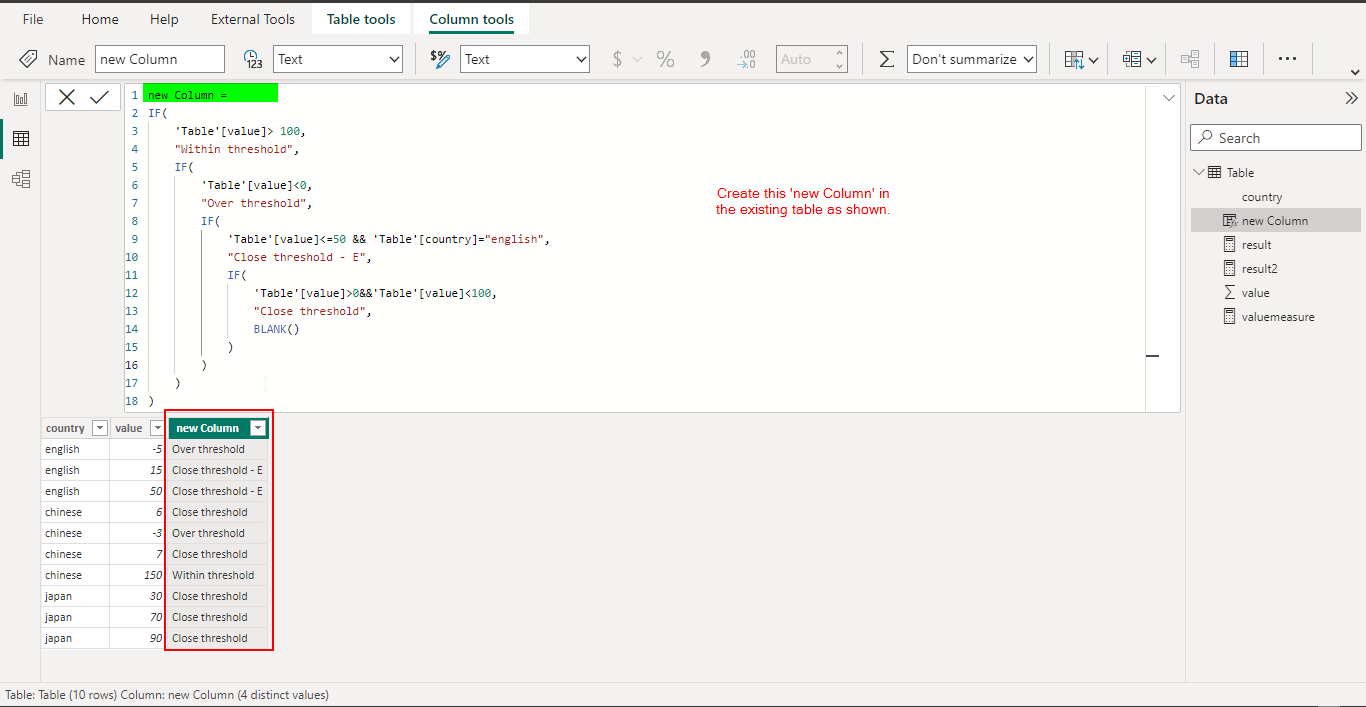The width and height of the screenshot is (1366, 707).
Task: Open the new Column header filter dropdown
Action: [x=258, y=428]
